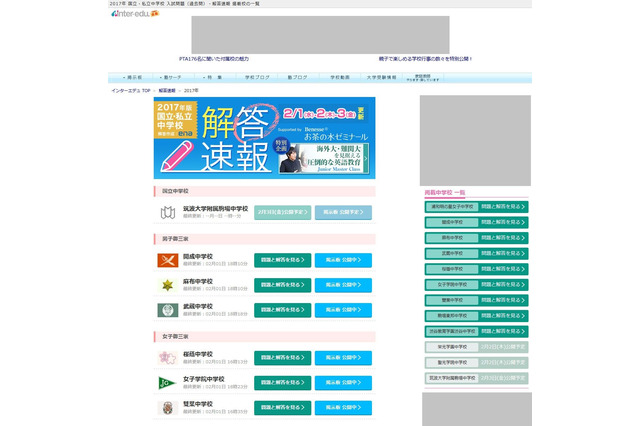Image resolution: width=640 pixels, height=426 pixels.
Task: Open the 掲示板 menu in the navigation bar
Action: (132, 77)
